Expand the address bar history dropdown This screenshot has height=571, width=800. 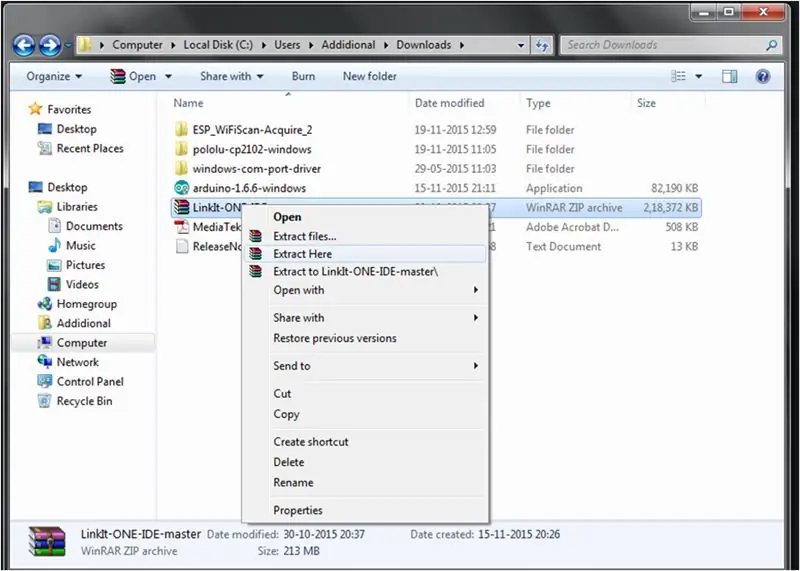pyautogui.click(x=520, y=45)
